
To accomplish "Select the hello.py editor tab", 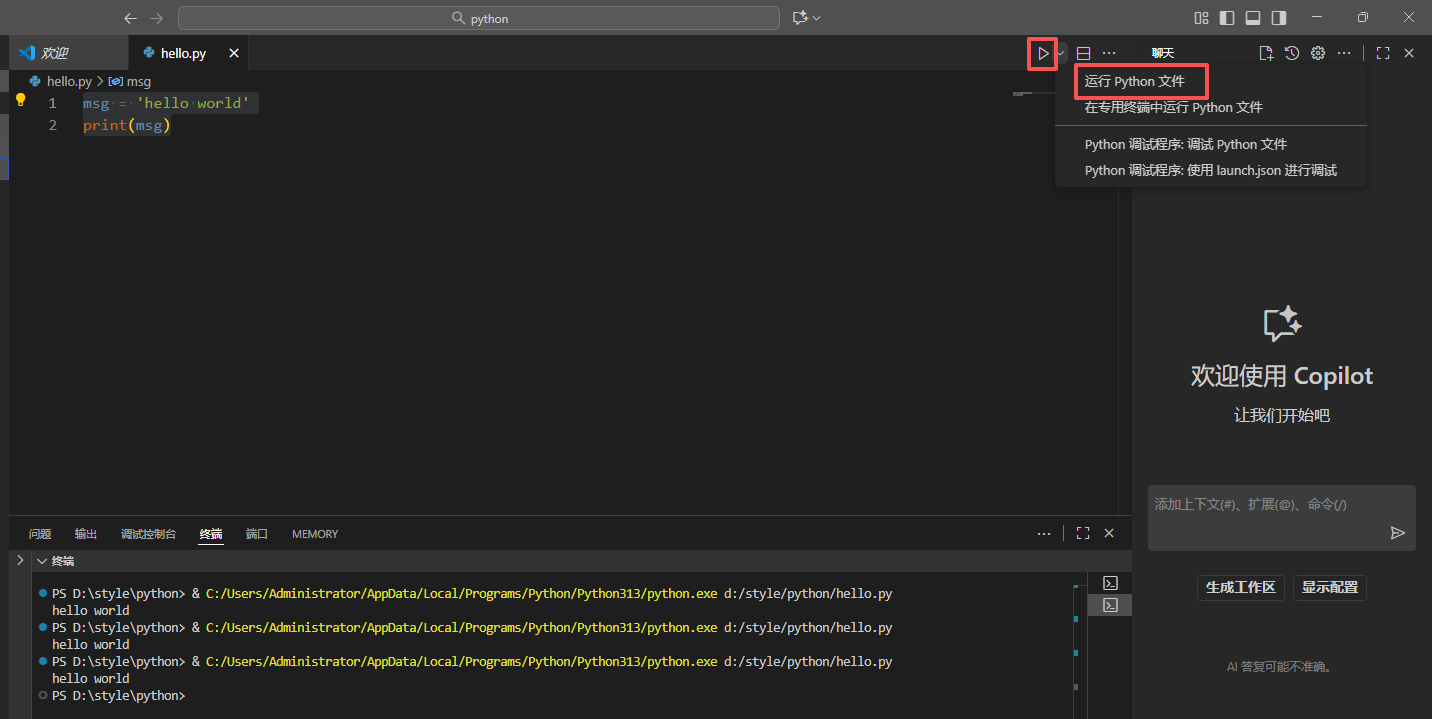I will click(183, 53).
